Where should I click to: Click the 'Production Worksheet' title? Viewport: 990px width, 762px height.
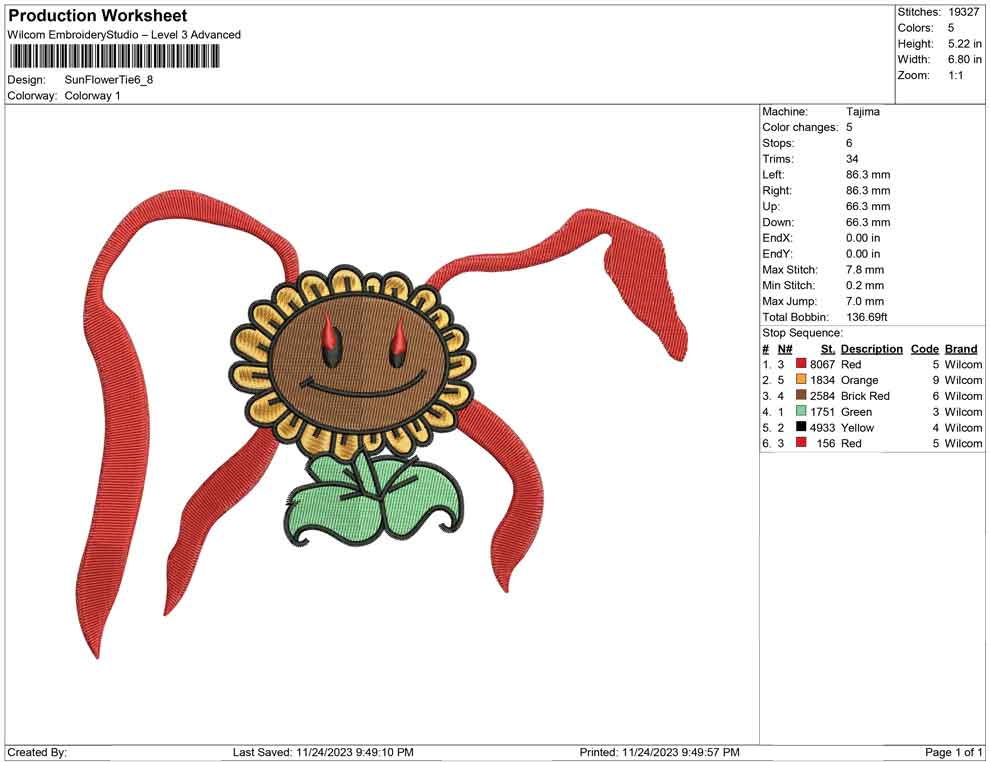(98, 16)
